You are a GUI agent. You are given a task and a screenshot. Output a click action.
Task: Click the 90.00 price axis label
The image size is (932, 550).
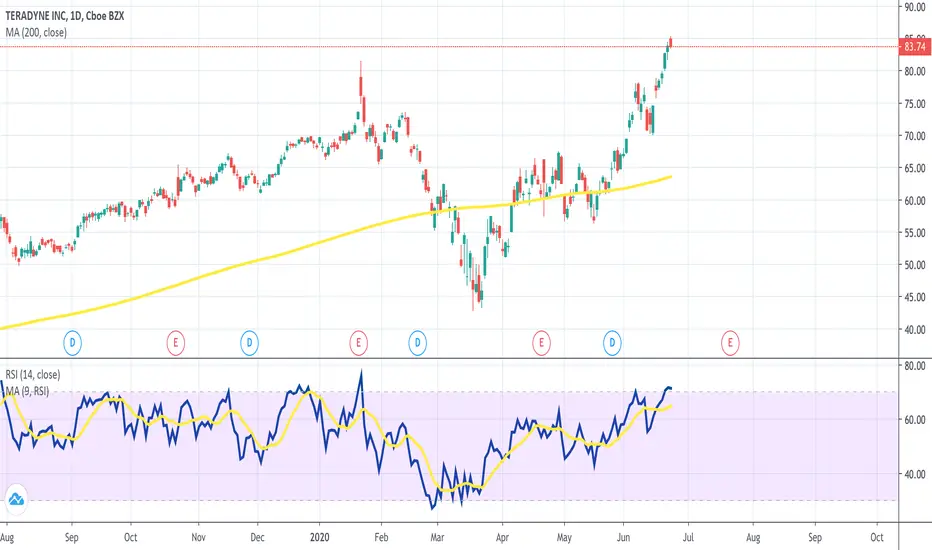click(915, 7)
